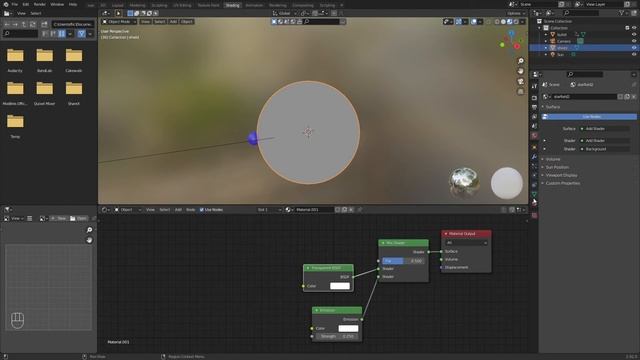Click Emission node color swatch
The image size is (640, 360).
coord(348,329)
